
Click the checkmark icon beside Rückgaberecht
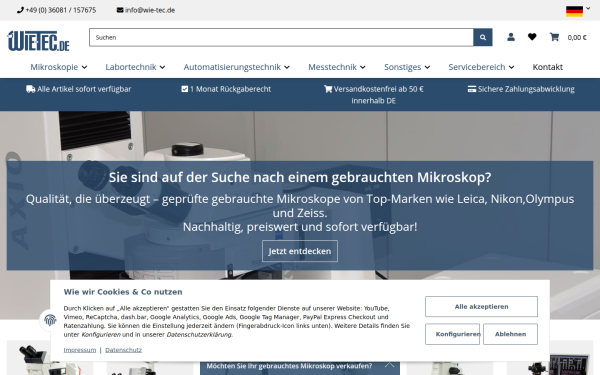[x=184, y=89]
